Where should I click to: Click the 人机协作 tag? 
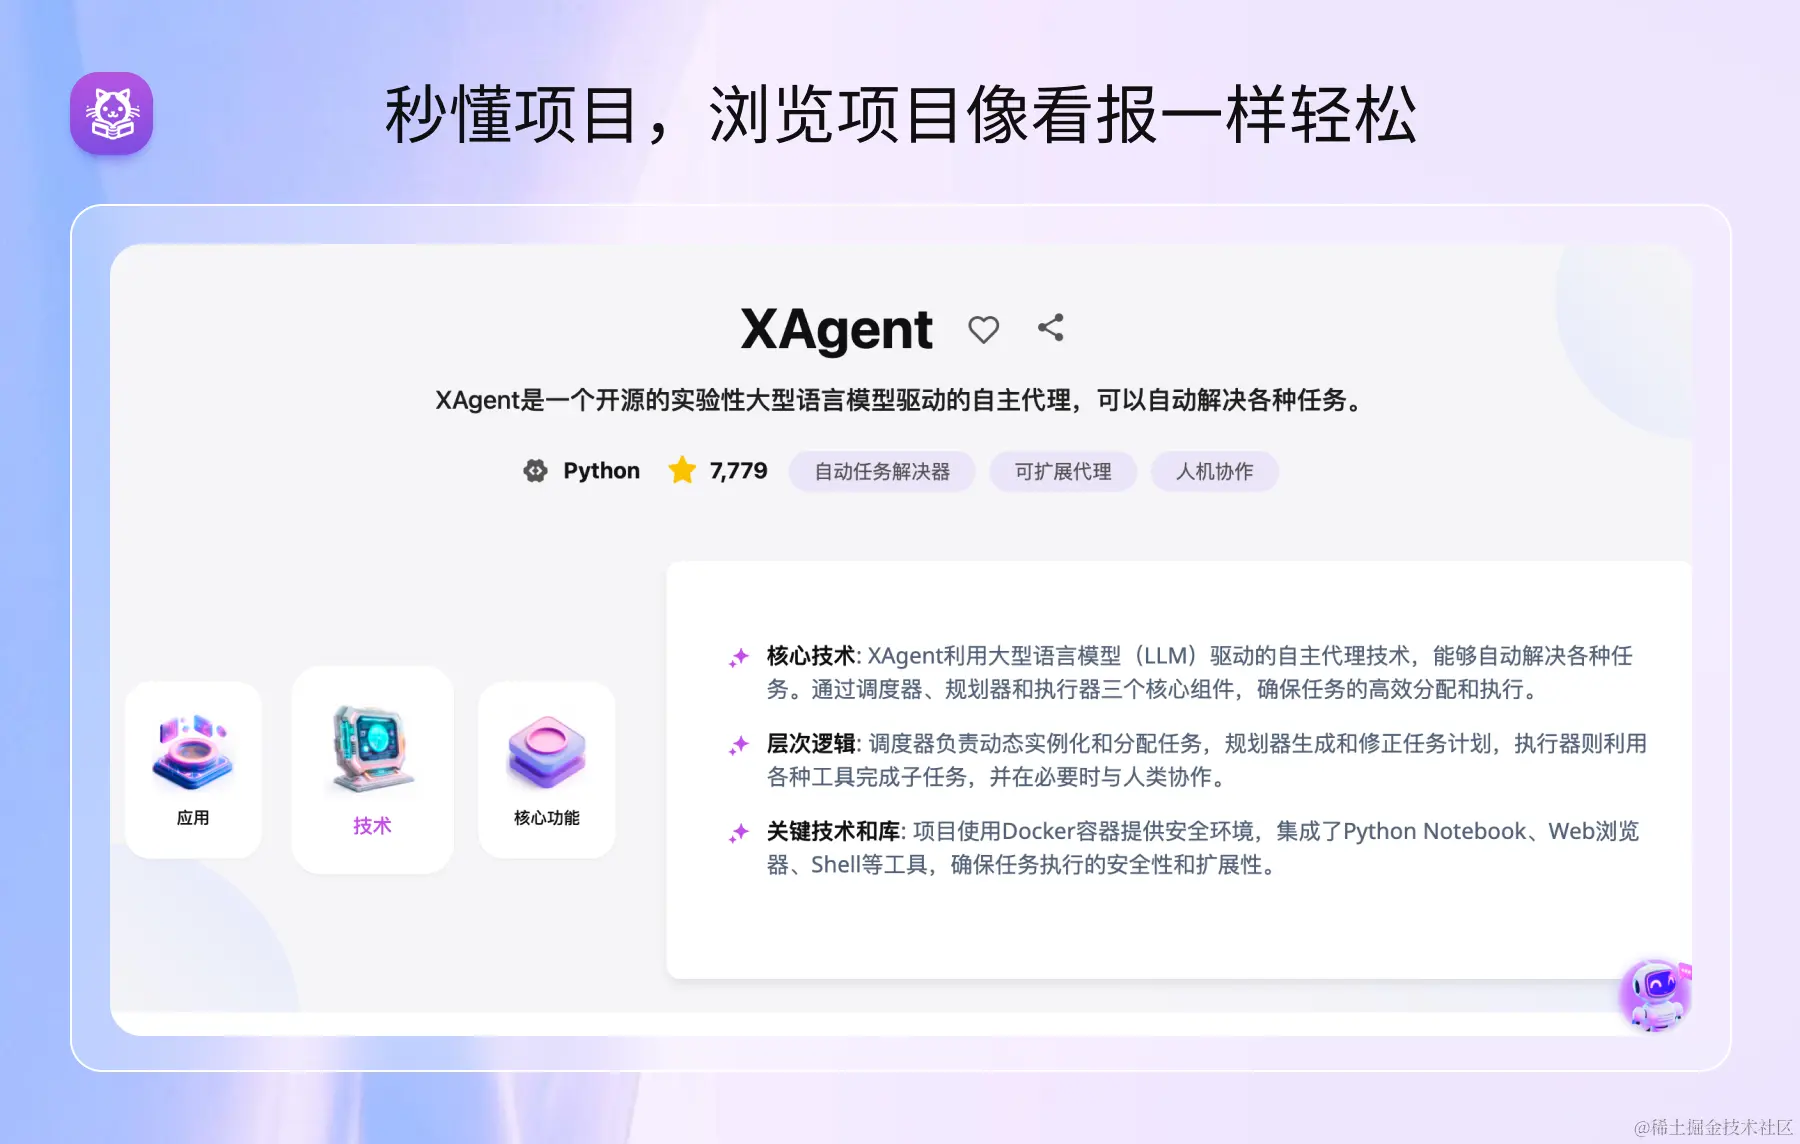(x=1214, y=471)
